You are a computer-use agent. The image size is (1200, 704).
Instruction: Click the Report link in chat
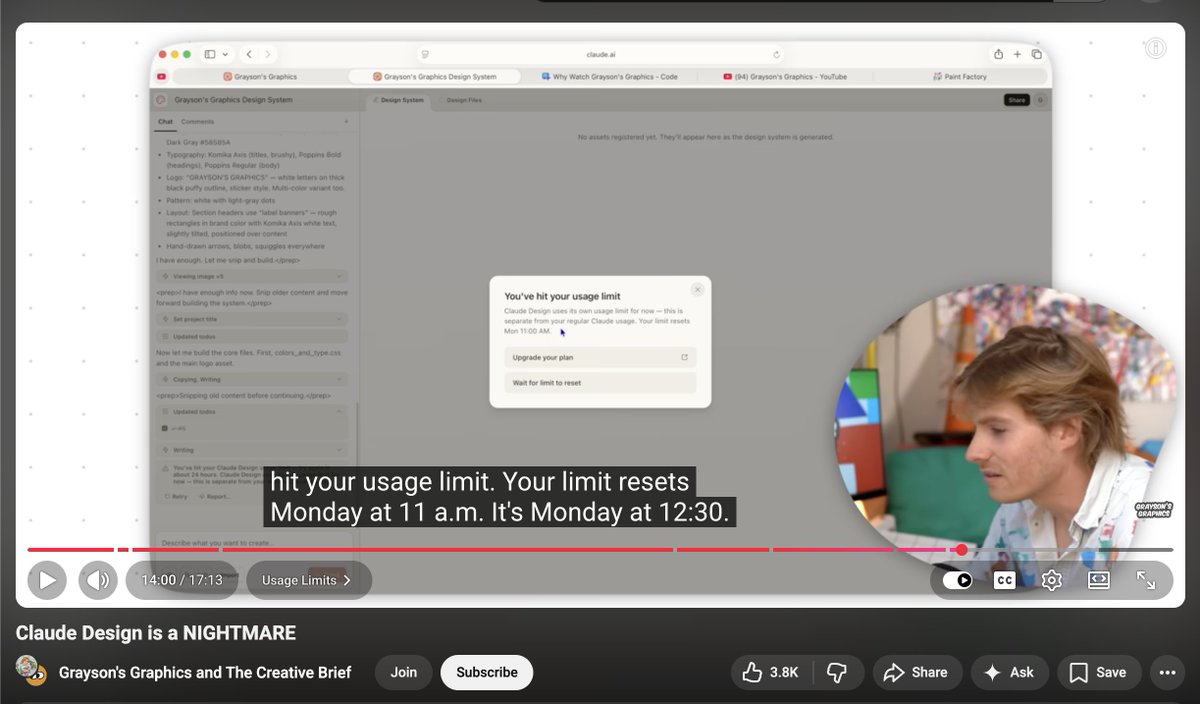214,496
